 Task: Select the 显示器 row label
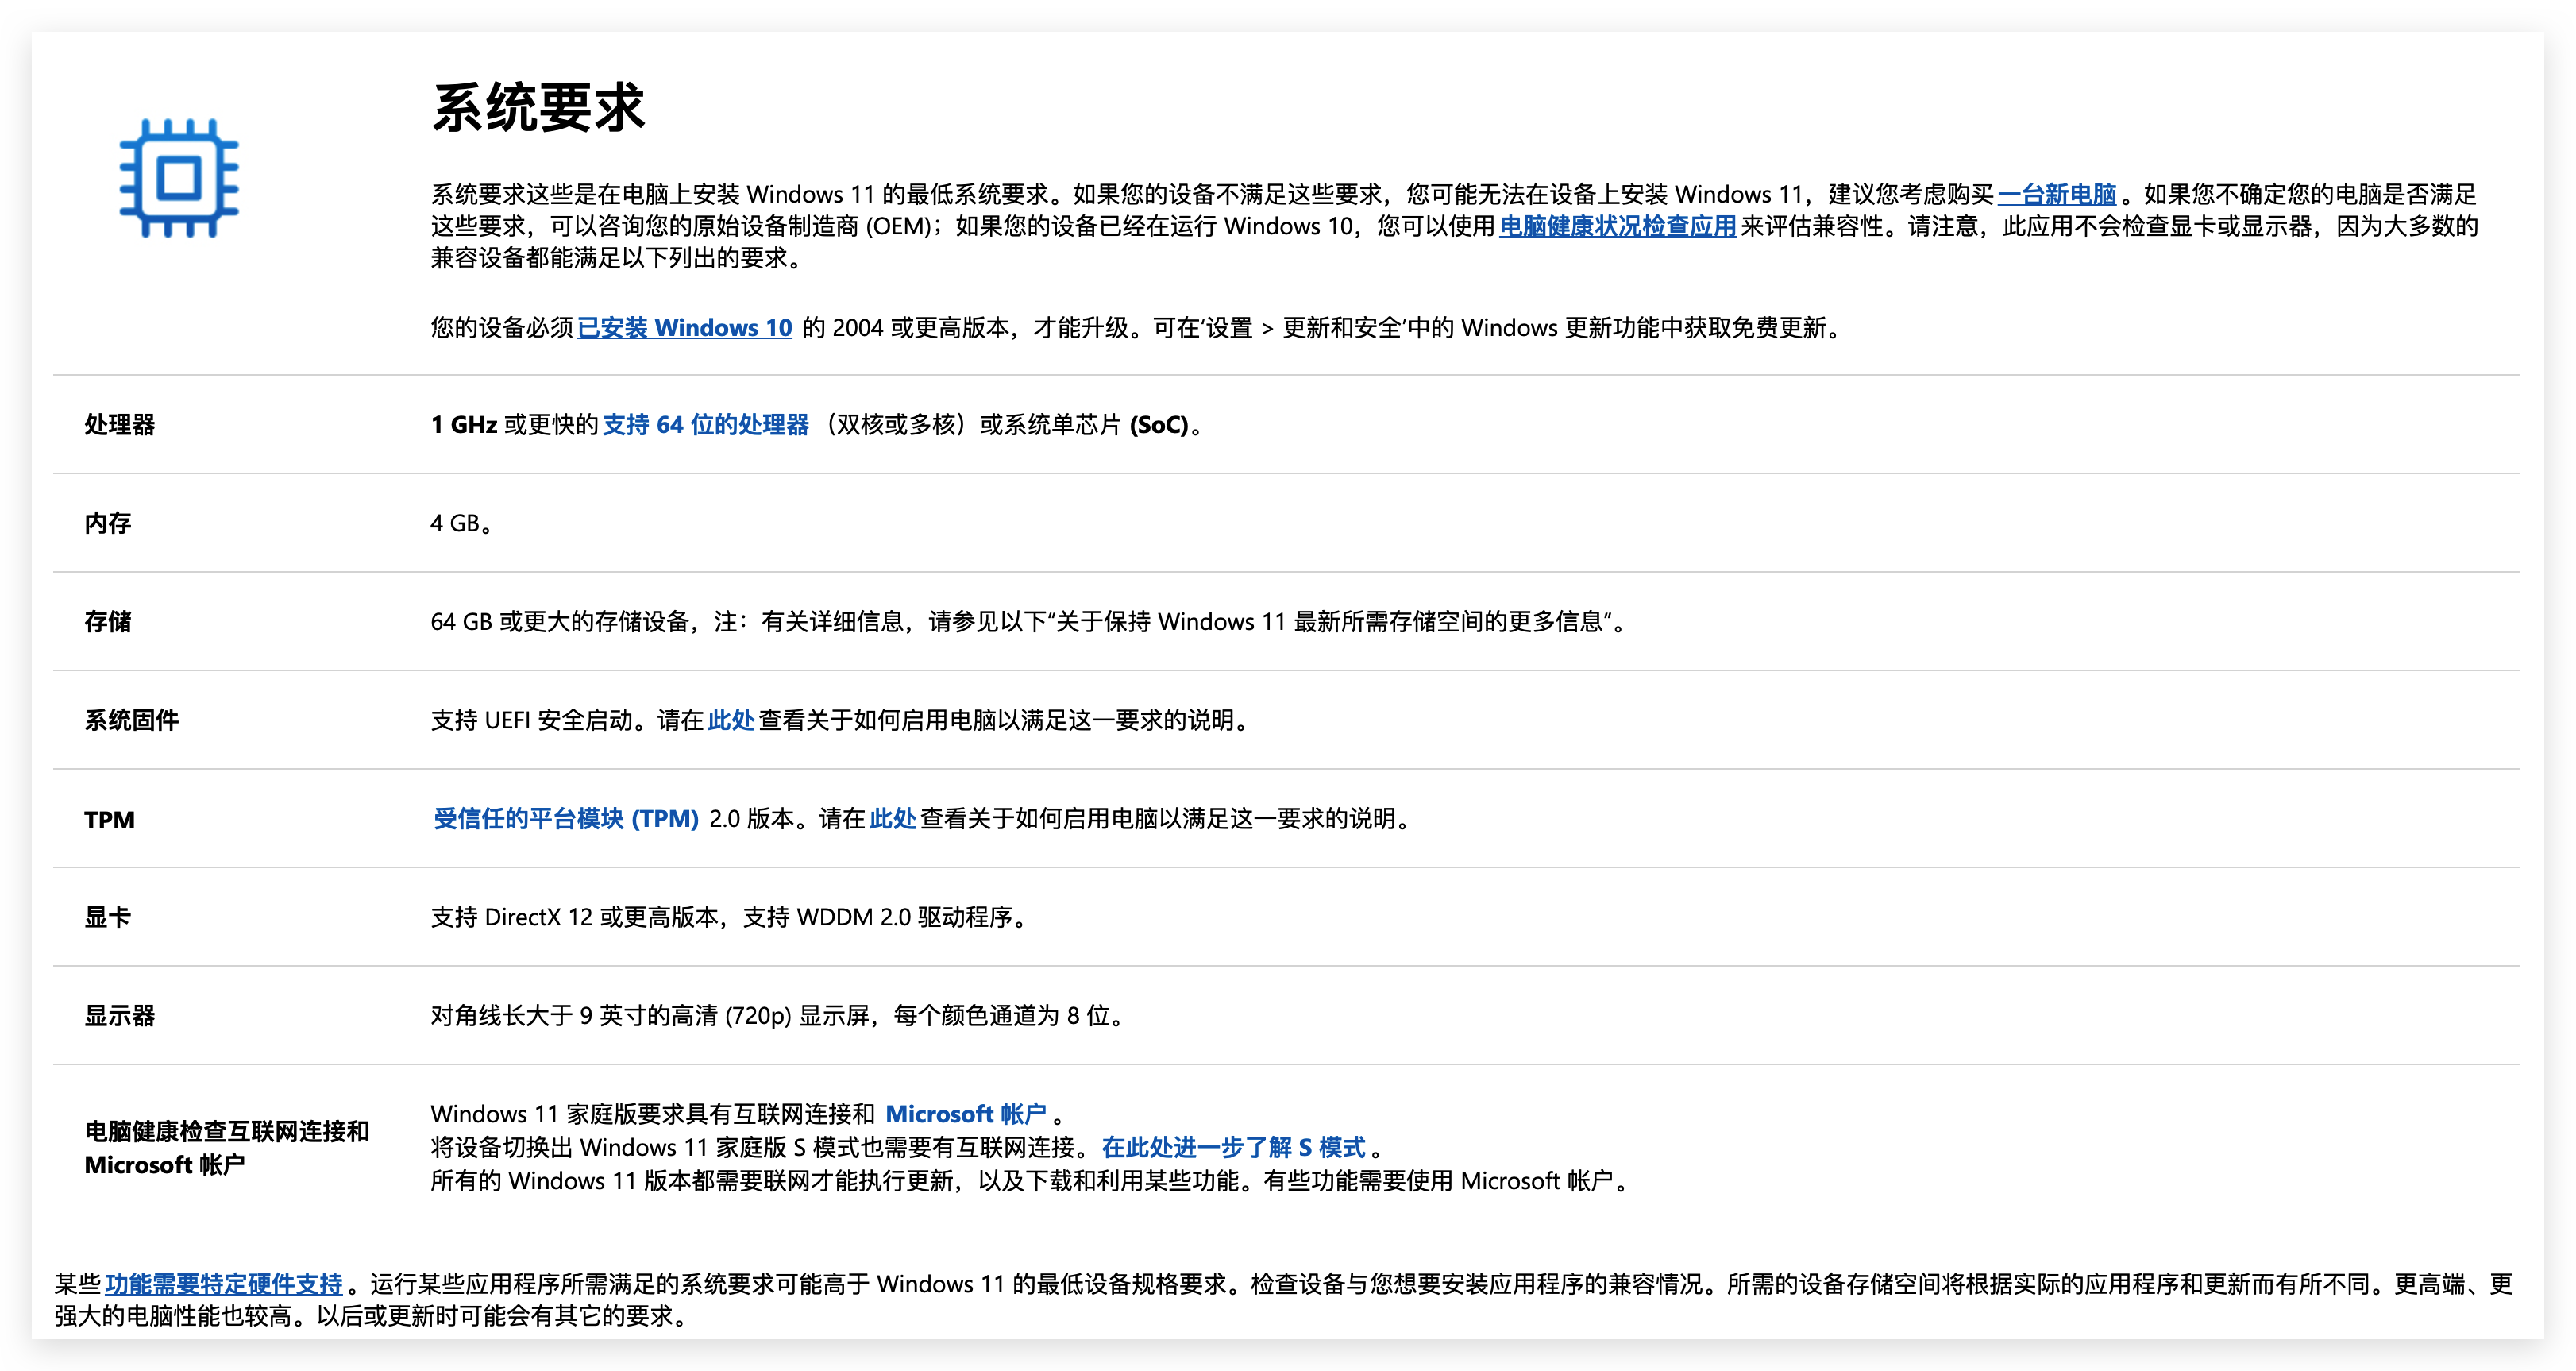click(x=120, y=1016)
